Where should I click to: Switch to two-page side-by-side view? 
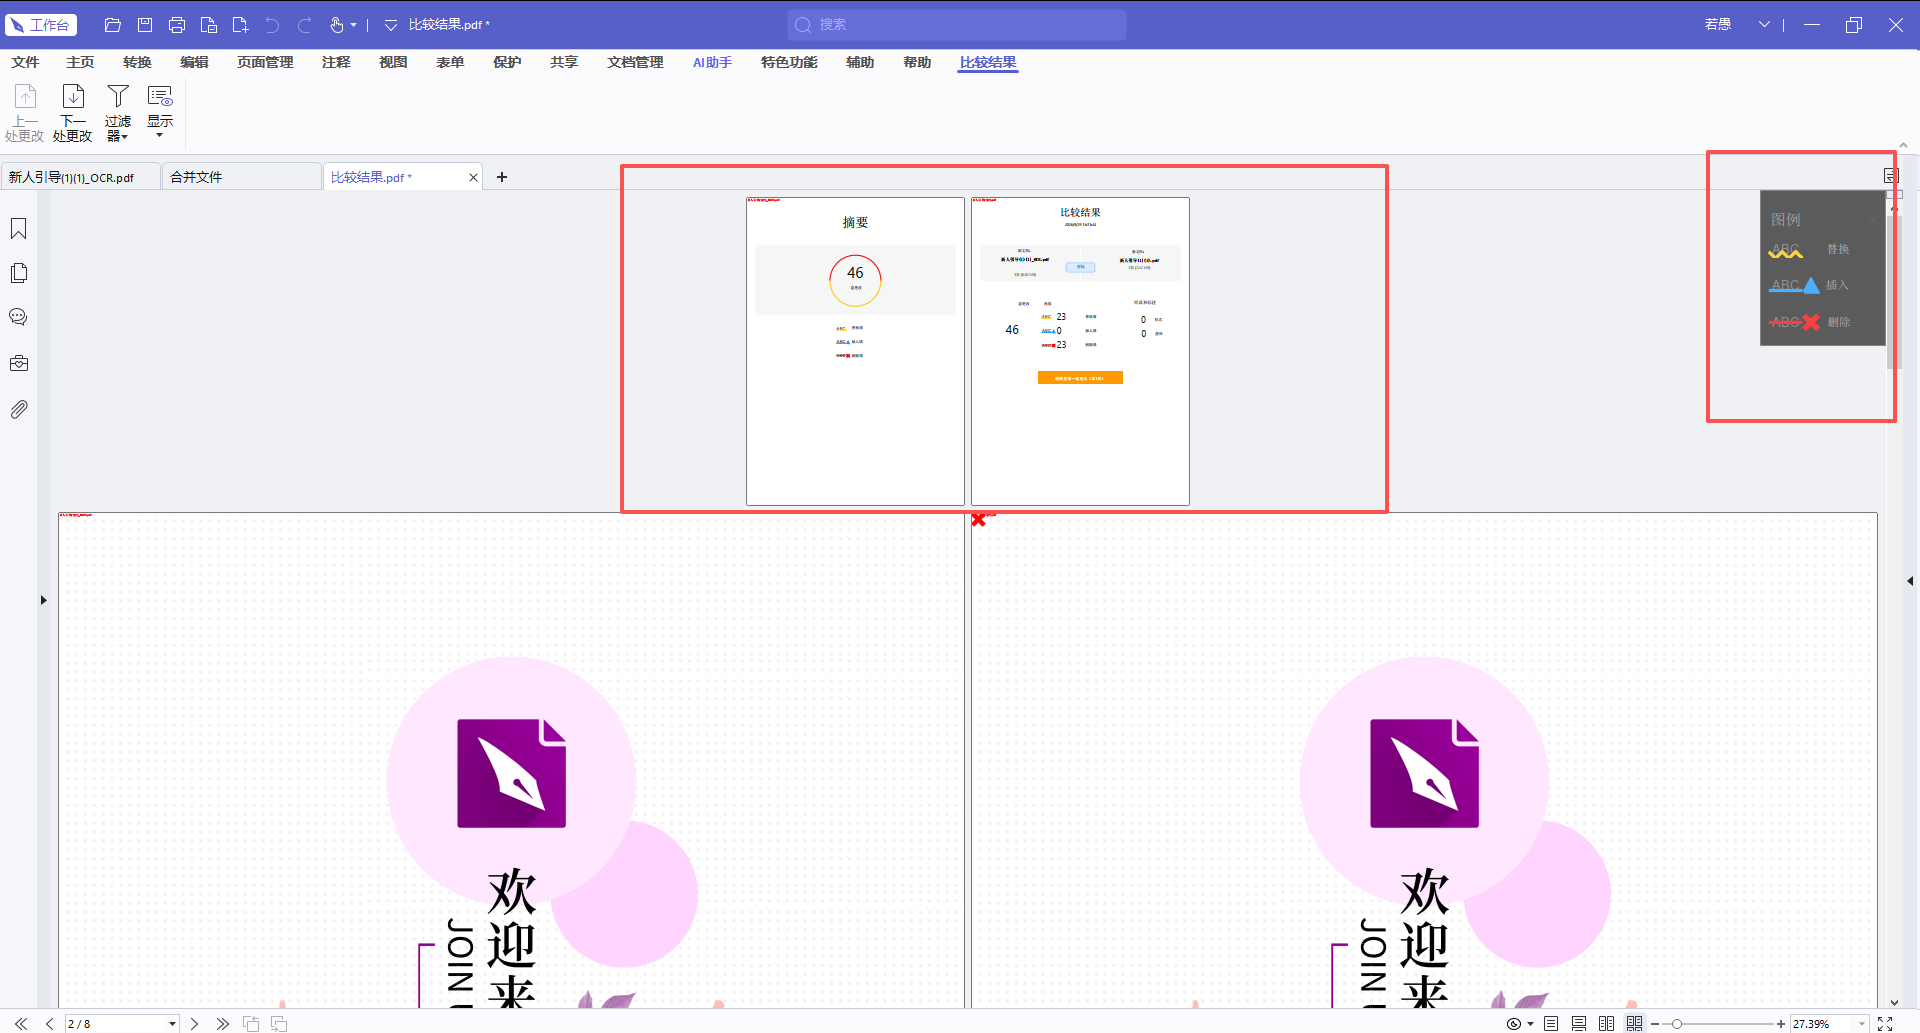pyautogui.click(x=1607, y=1024)
